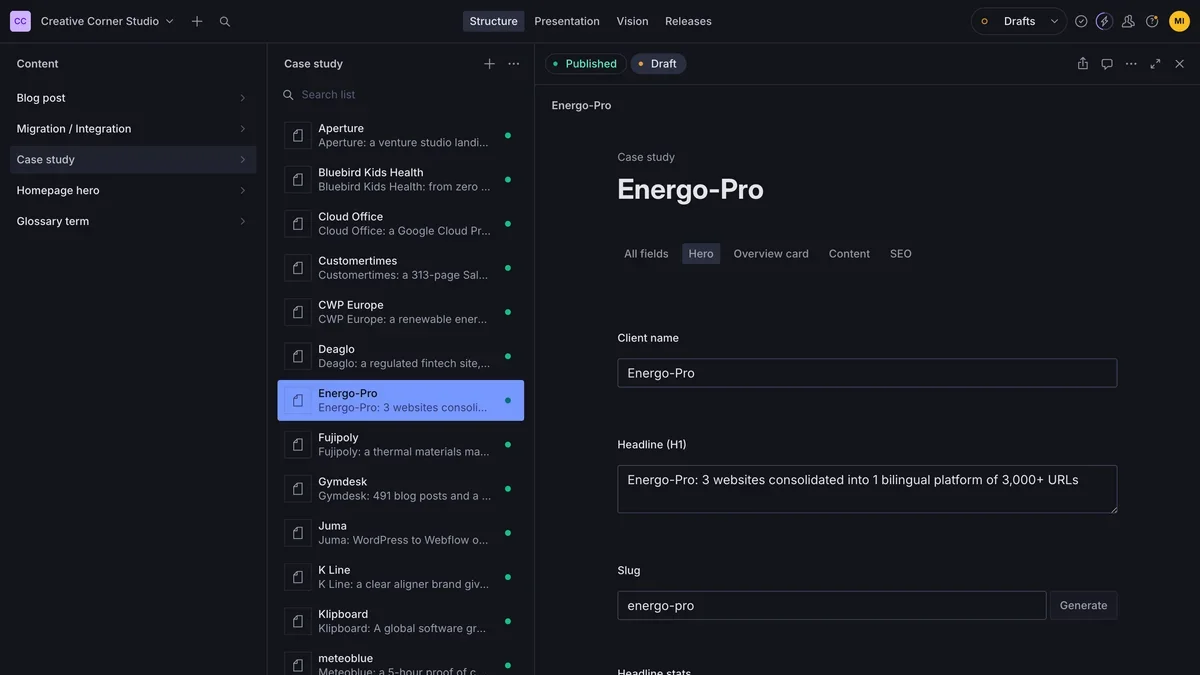
Task: Open the Cloud Office case study
Action: [x=401, y=224]
